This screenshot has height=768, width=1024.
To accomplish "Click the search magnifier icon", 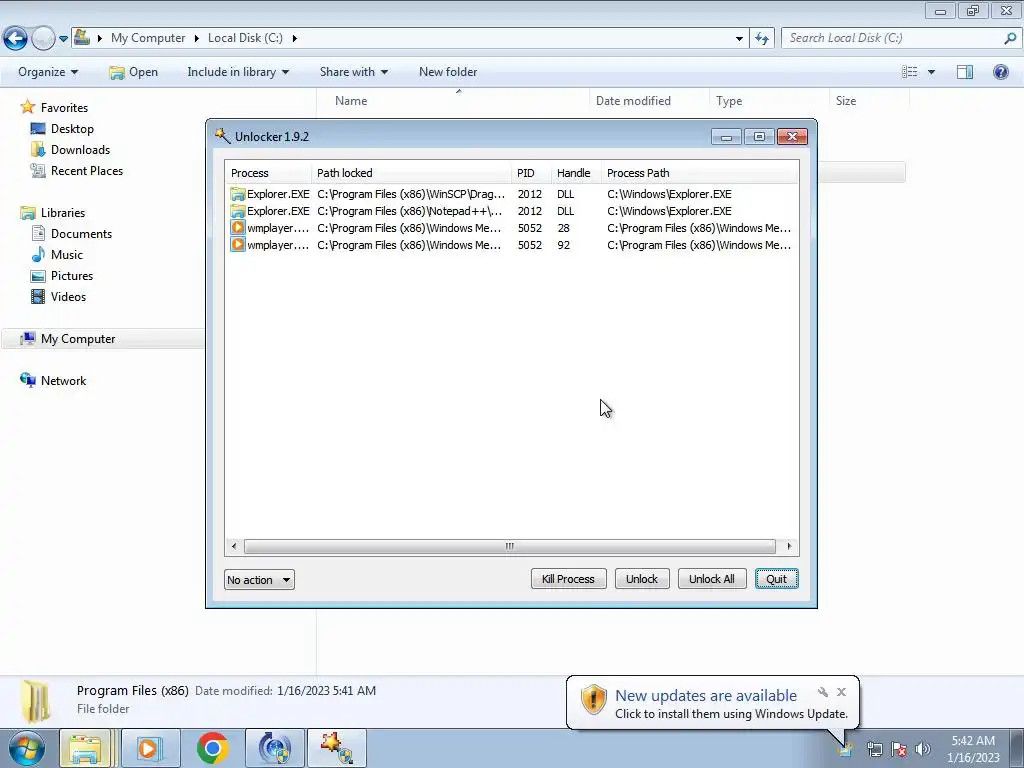I will pyautogui.click(x=1010, y=38).
